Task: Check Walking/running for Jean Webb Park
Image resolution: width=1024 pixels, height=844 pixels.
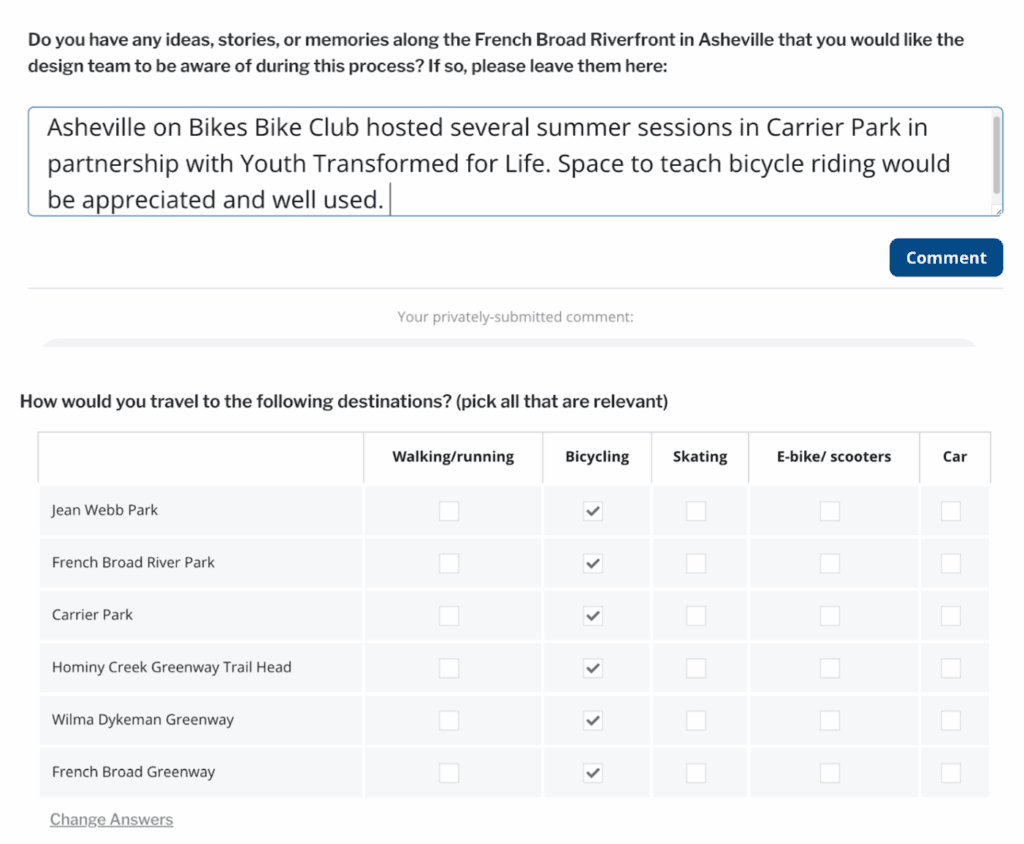Action: 449,511
